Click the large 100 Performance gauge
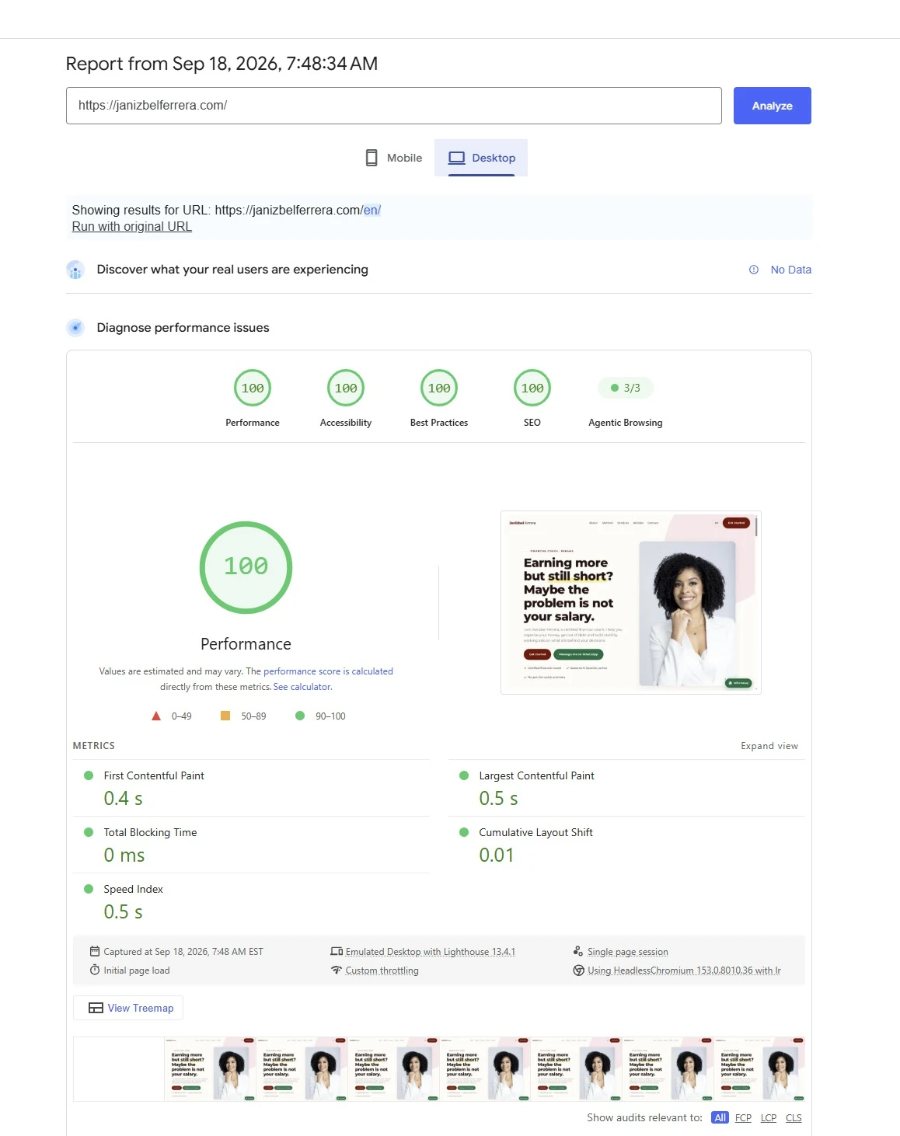Screen dimensions: 900x1136 point(246,567)
